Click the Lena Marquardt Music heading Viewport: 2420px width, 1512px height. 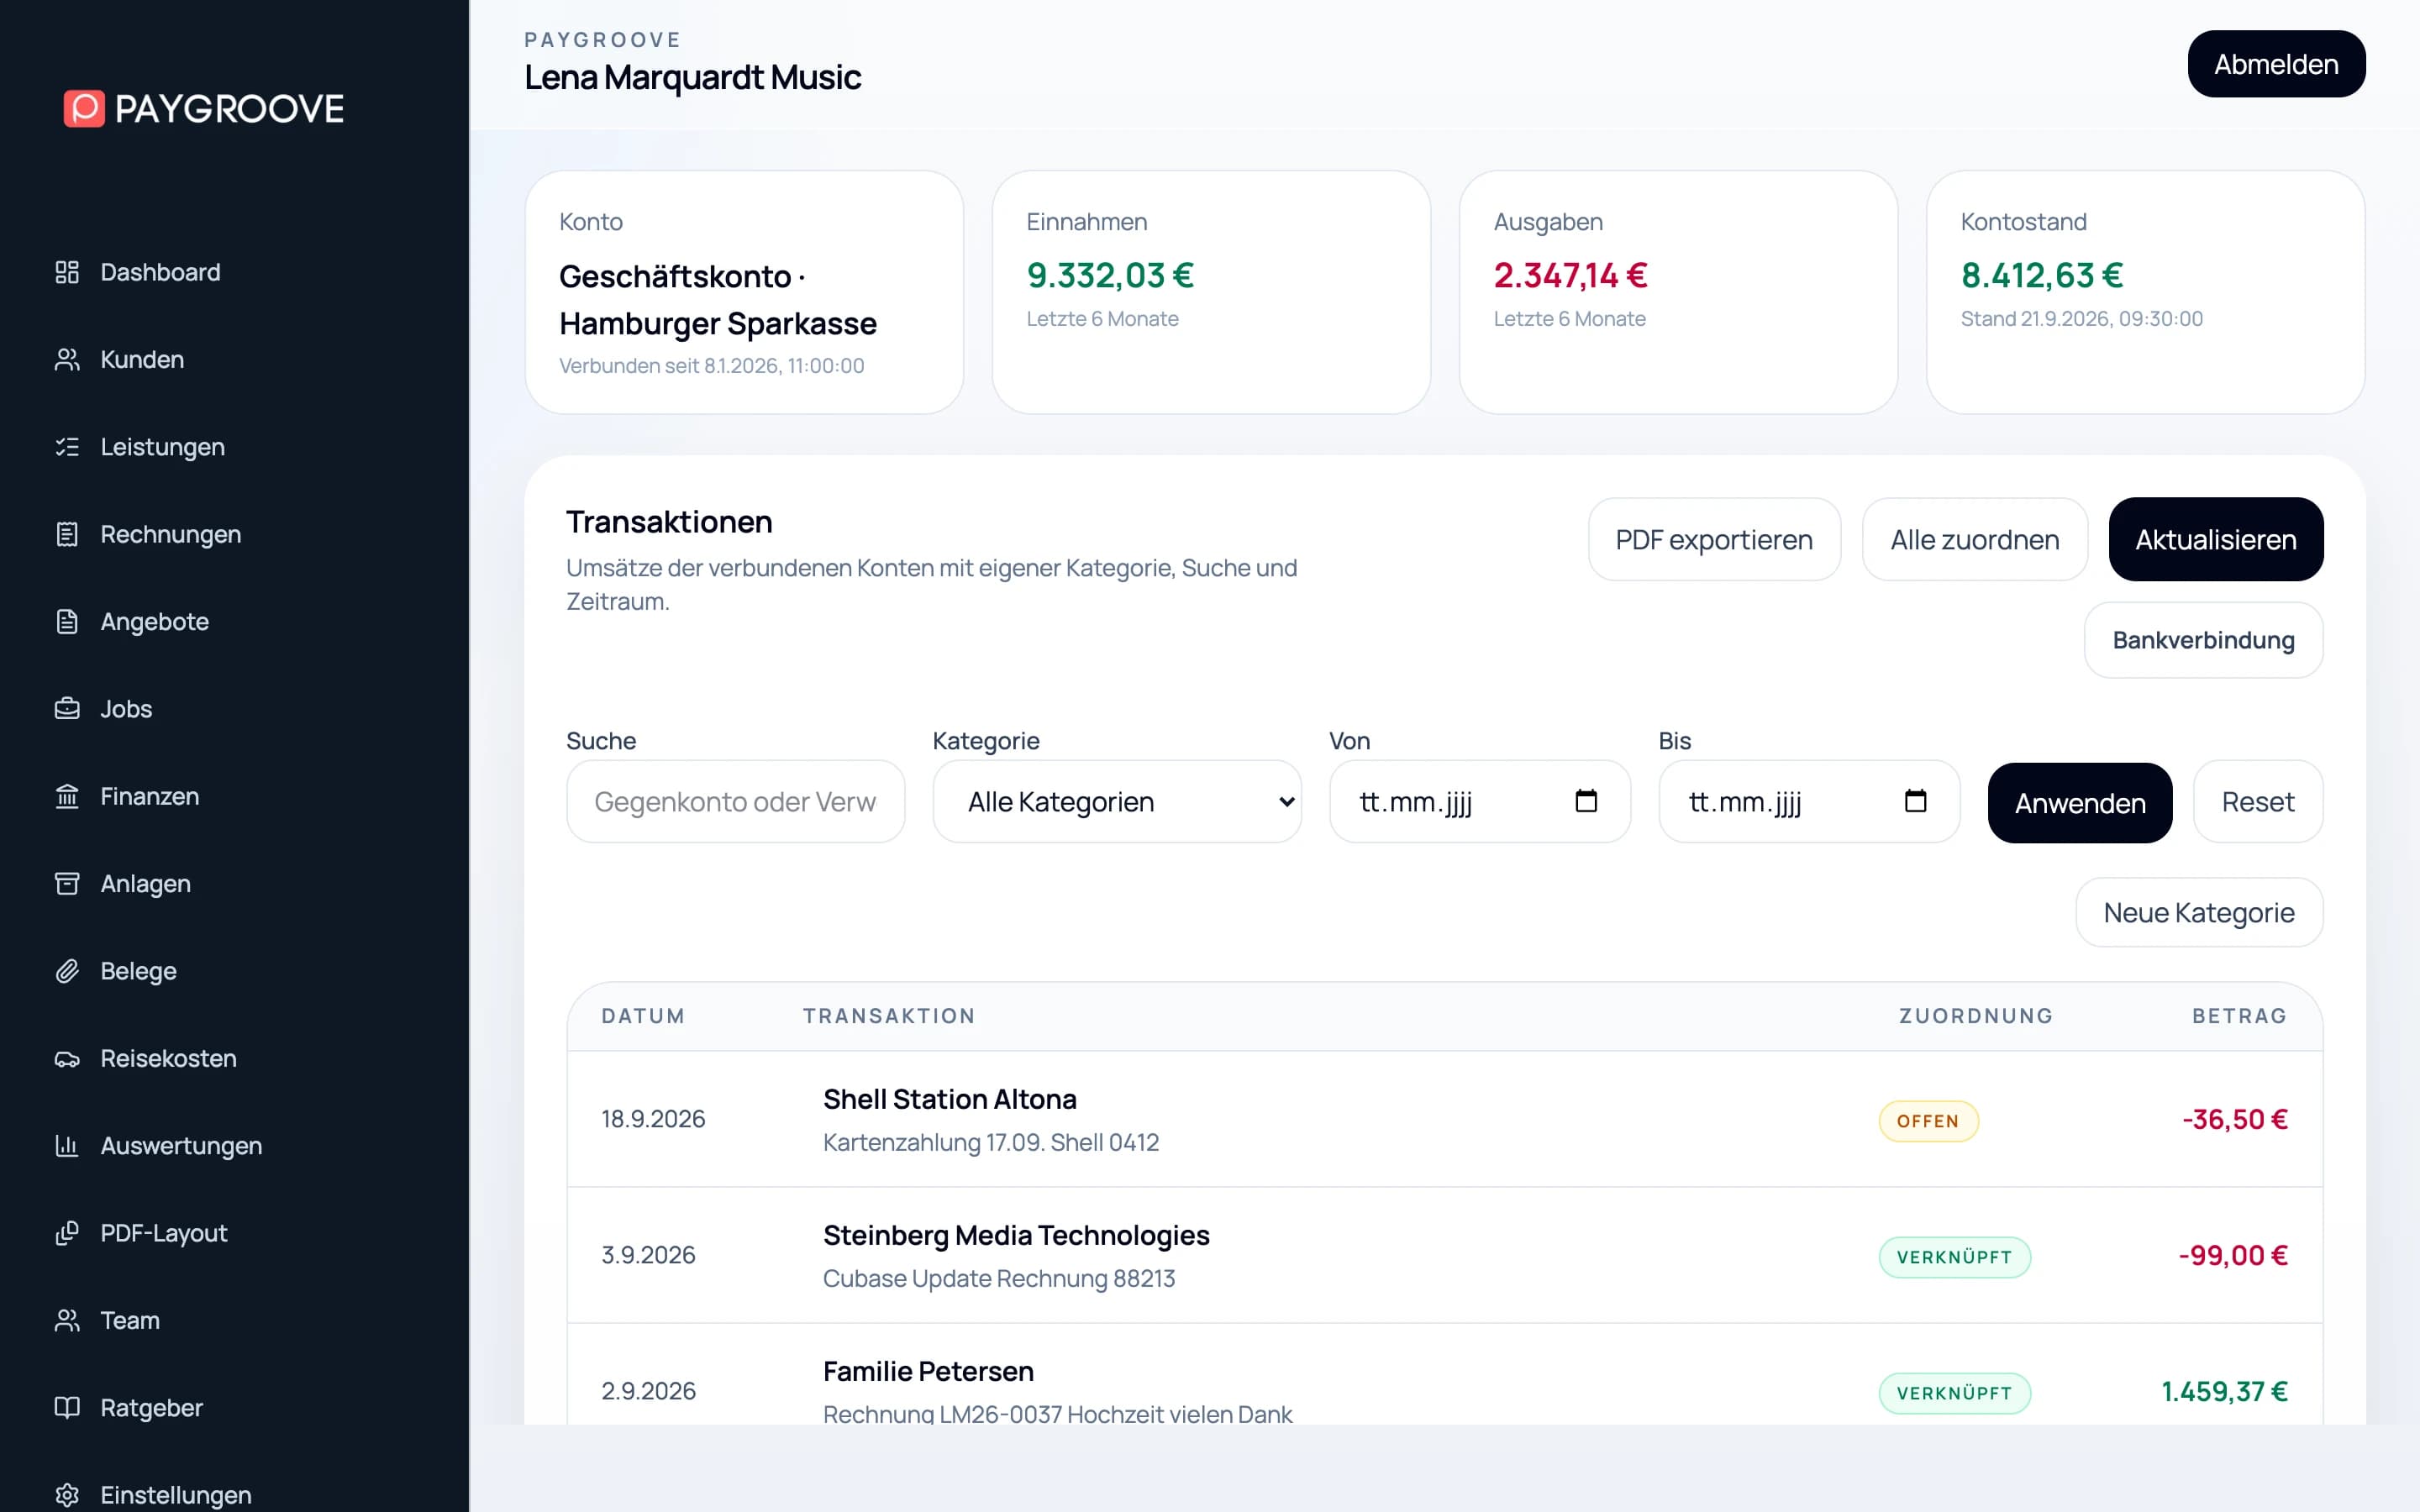(692, 77)
